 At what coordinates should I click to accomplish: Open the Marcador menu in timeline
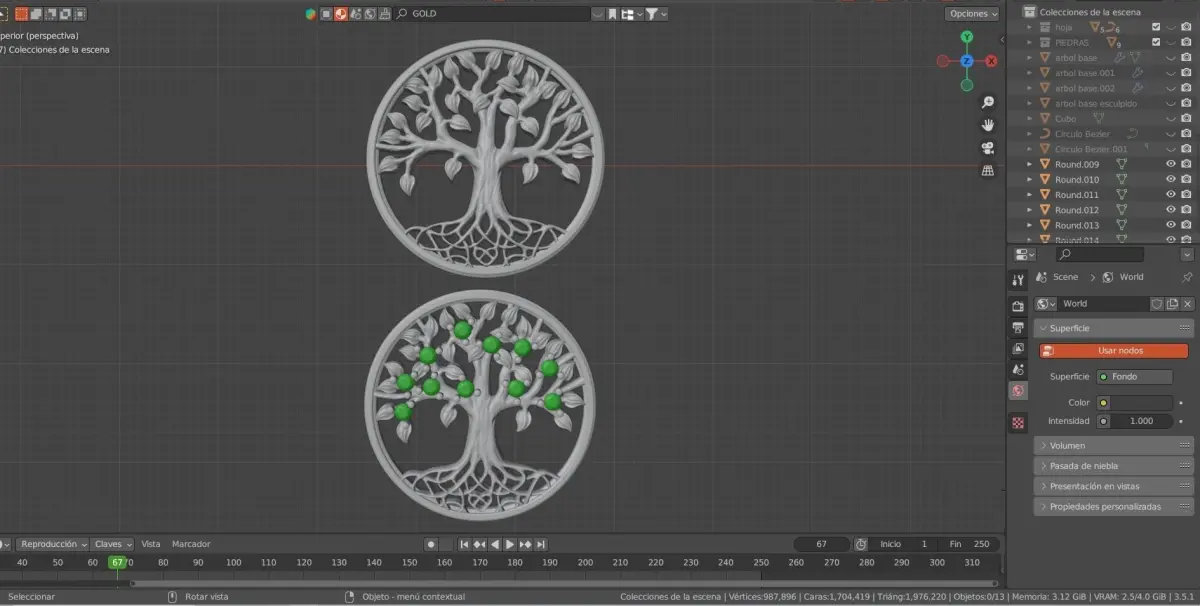coord(191,544)
